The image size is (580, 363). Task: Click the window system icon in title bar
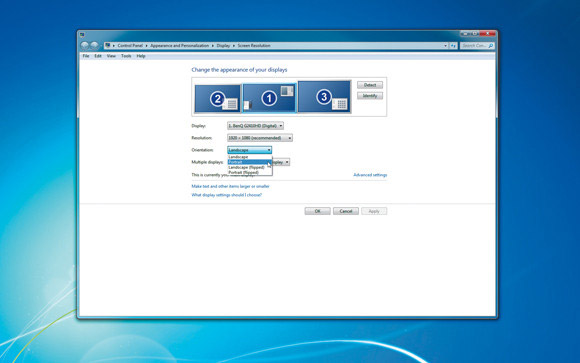82,35
